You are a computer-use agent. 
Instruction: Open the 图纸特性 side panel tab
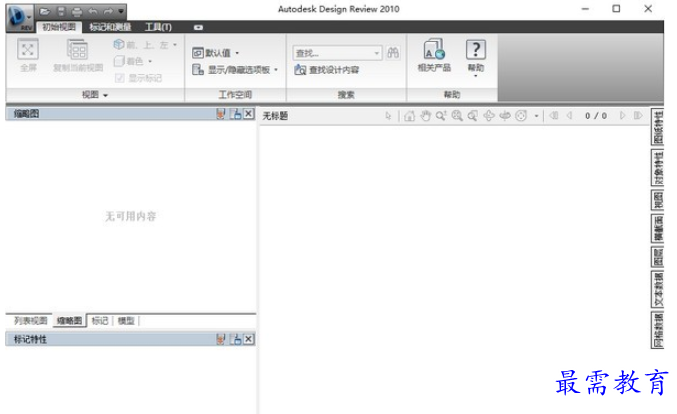click(658, 127)
